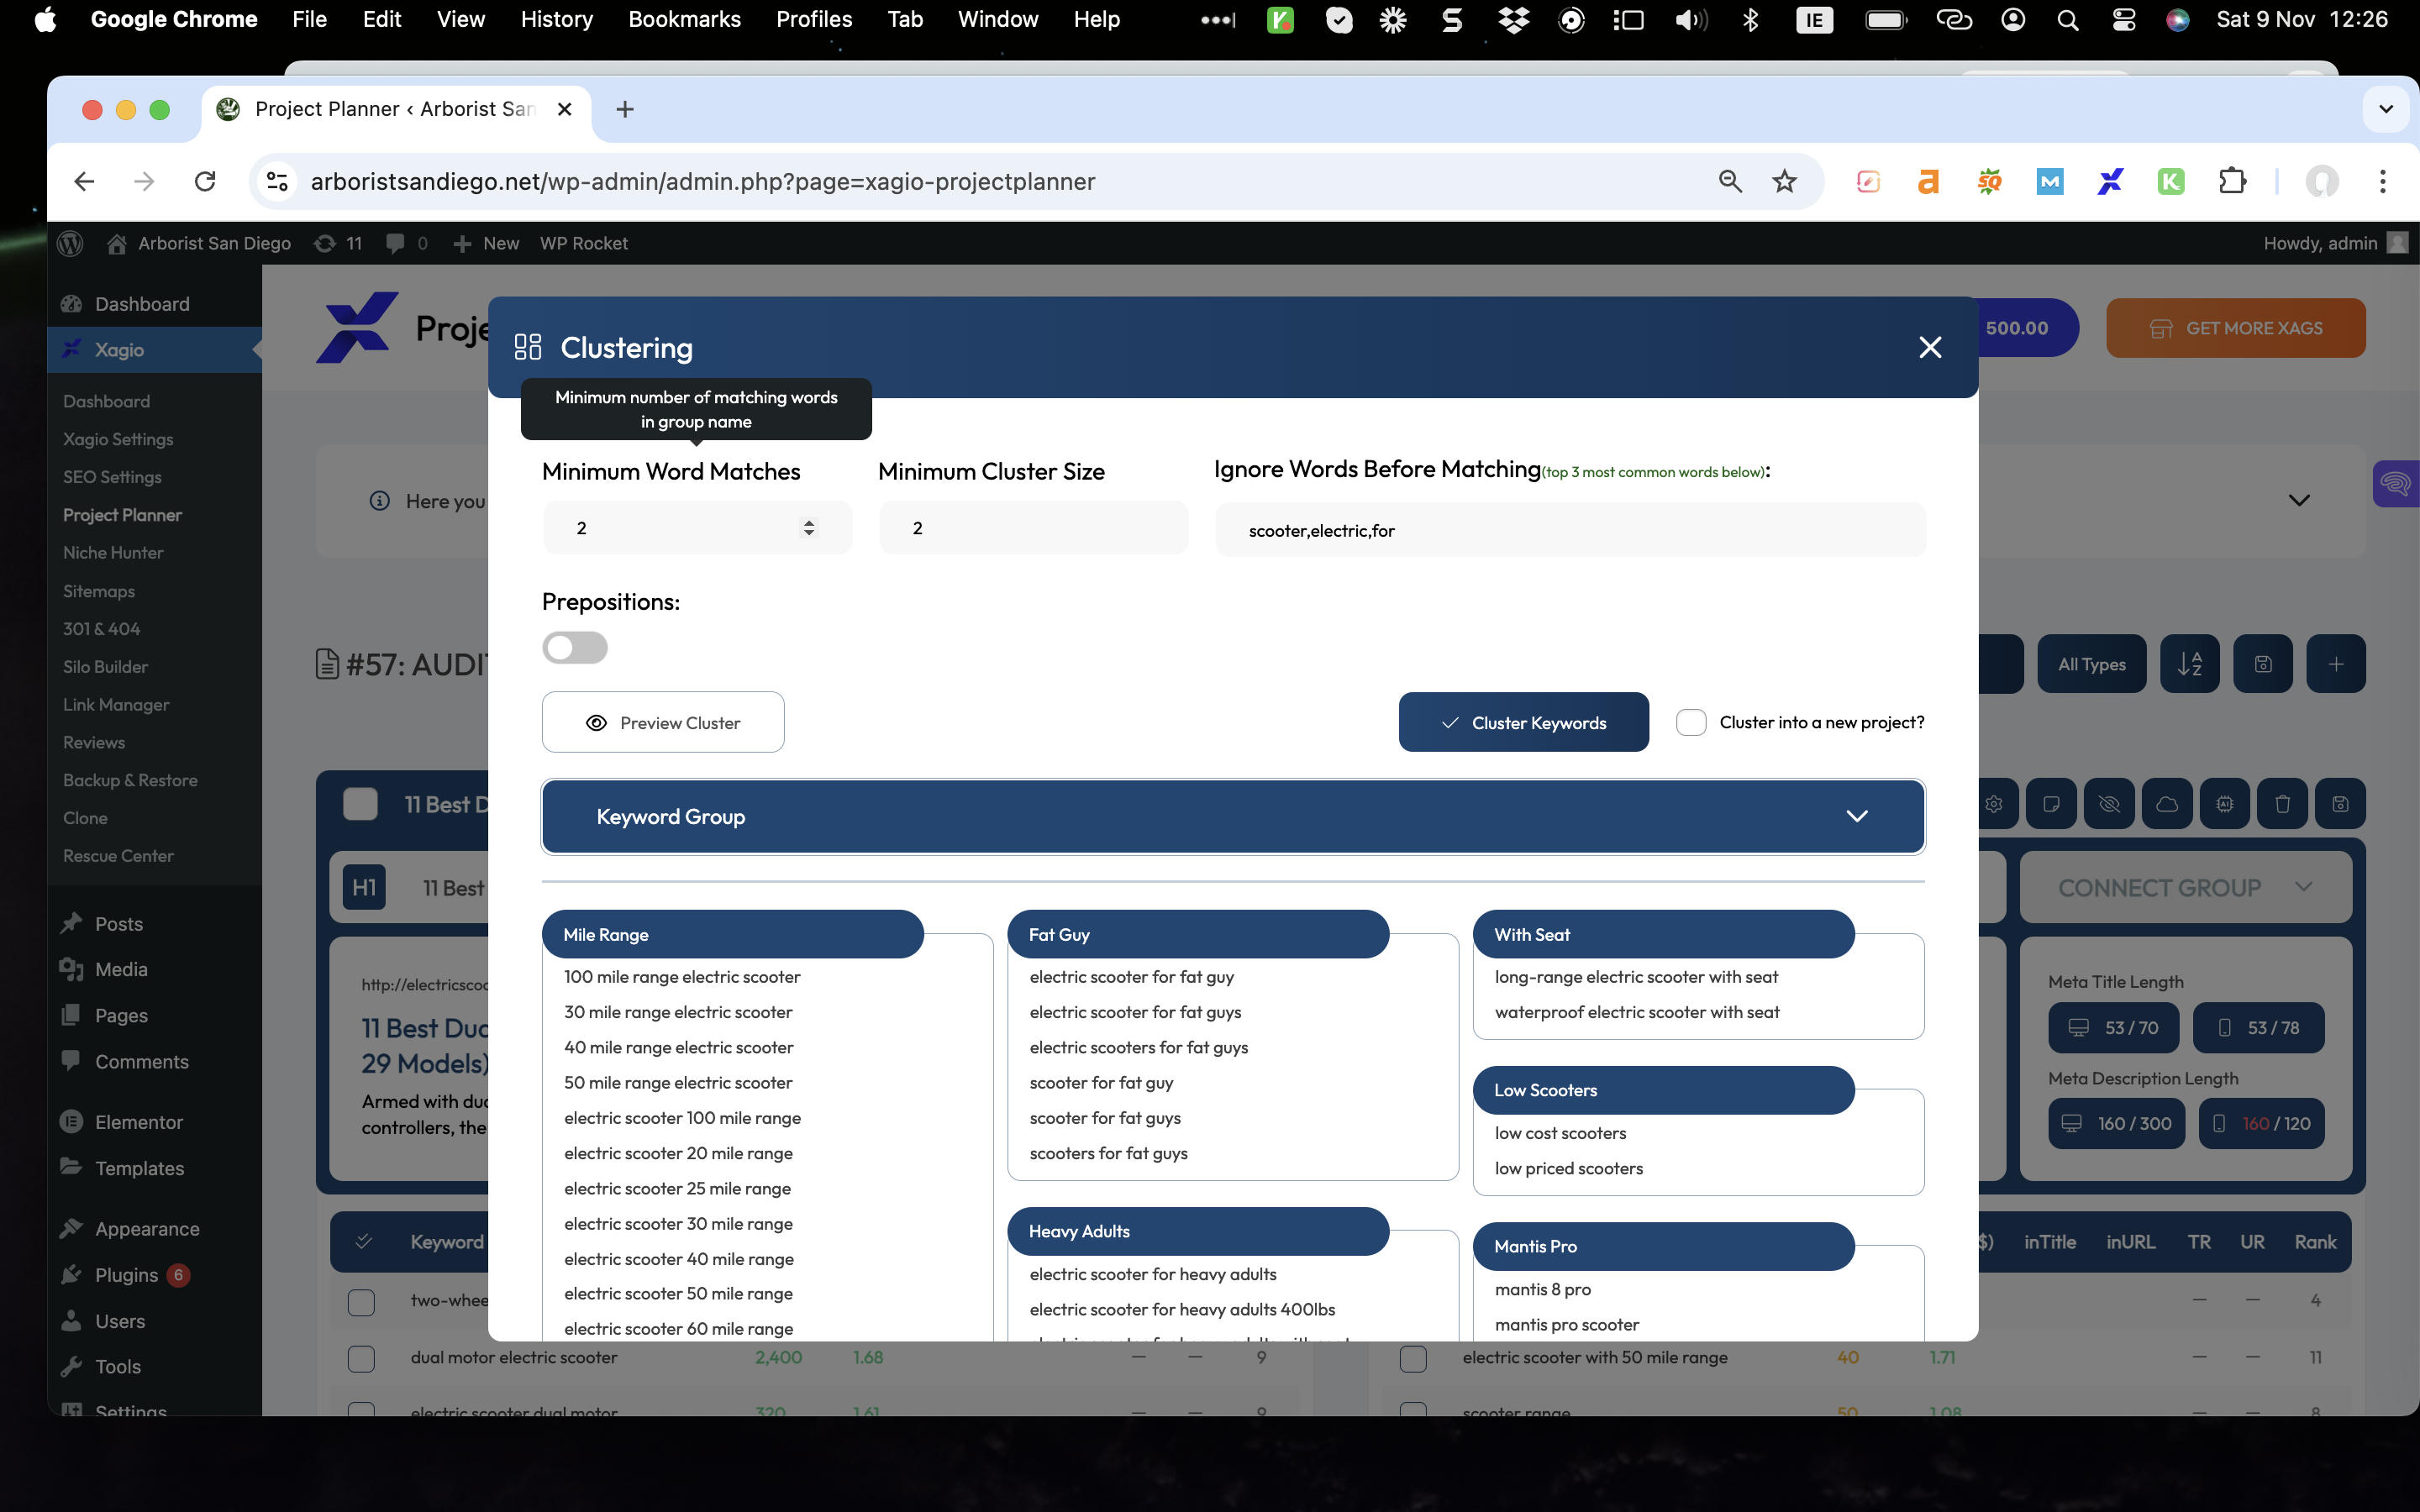Click the AI chip group icon
Viewport: 2420px width, 1512px height.
pos(2224,804)
